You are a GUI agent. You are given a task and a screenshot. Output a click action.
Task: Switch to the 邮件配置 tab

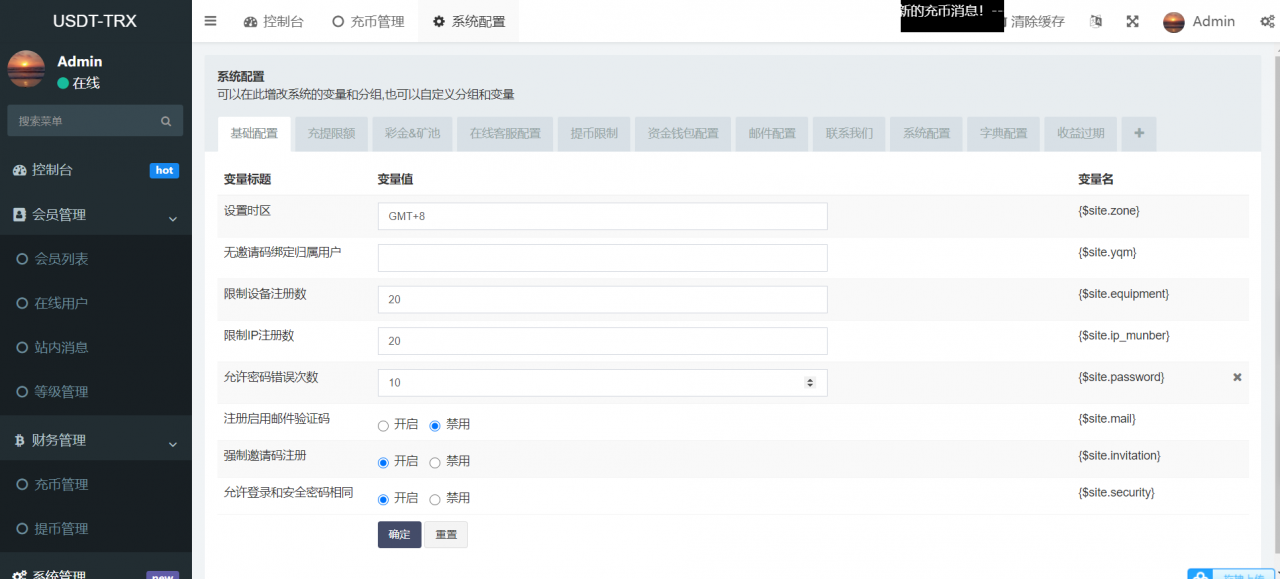tap(771, 132)
